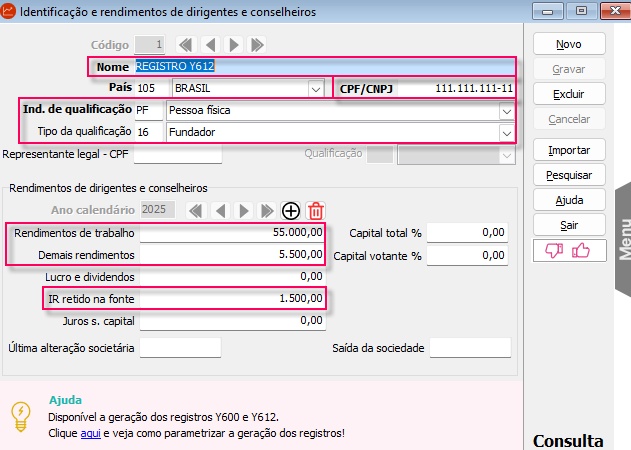Click the Sair button

(x=569, y=225)
